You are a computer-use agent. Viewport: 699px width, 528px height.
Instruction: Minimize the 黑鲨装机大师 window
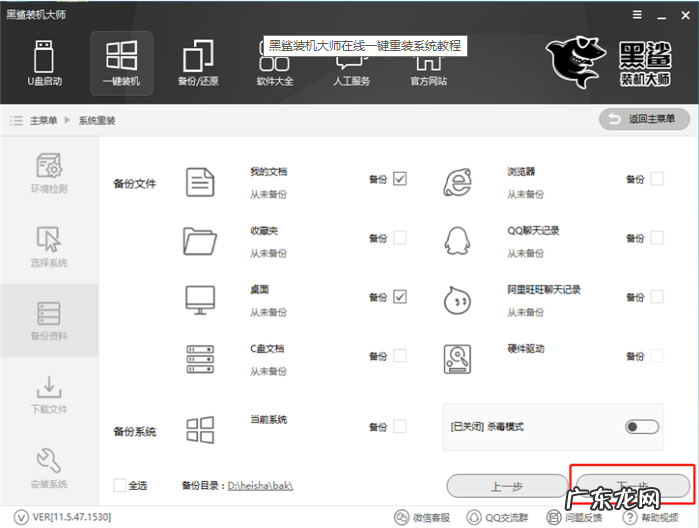pyautogui.click(x=662, y=16)
